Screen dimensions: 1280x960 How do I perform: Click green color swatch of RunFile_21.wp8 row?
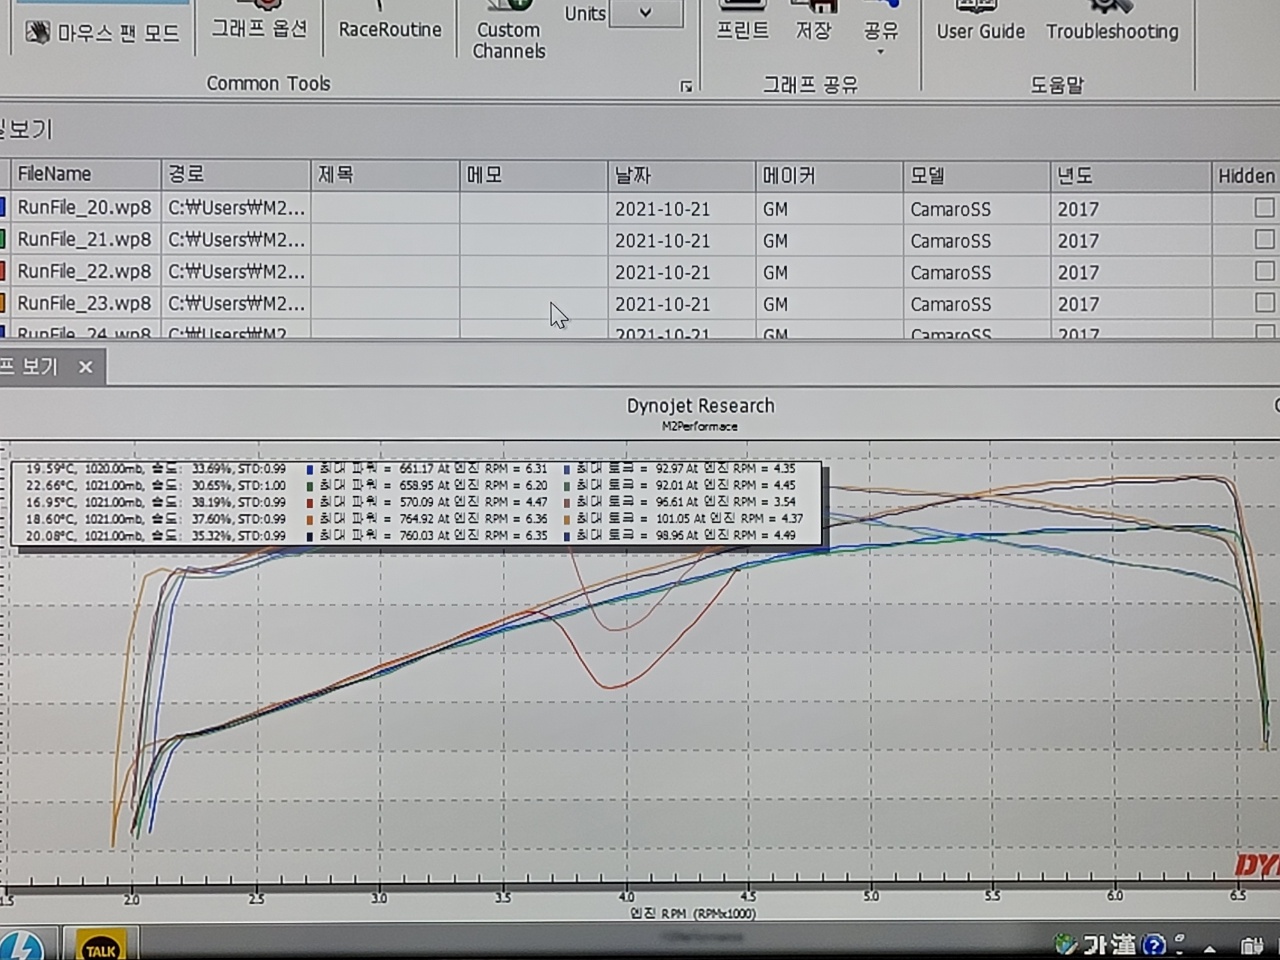pyautogui.click(x=3, y=240)
